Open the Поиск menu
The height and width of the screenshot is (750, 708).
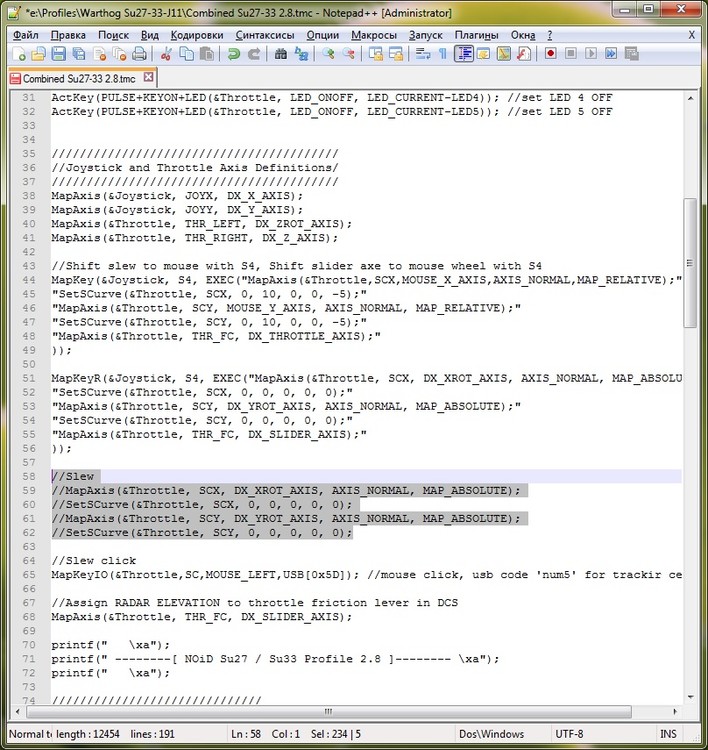113,35
